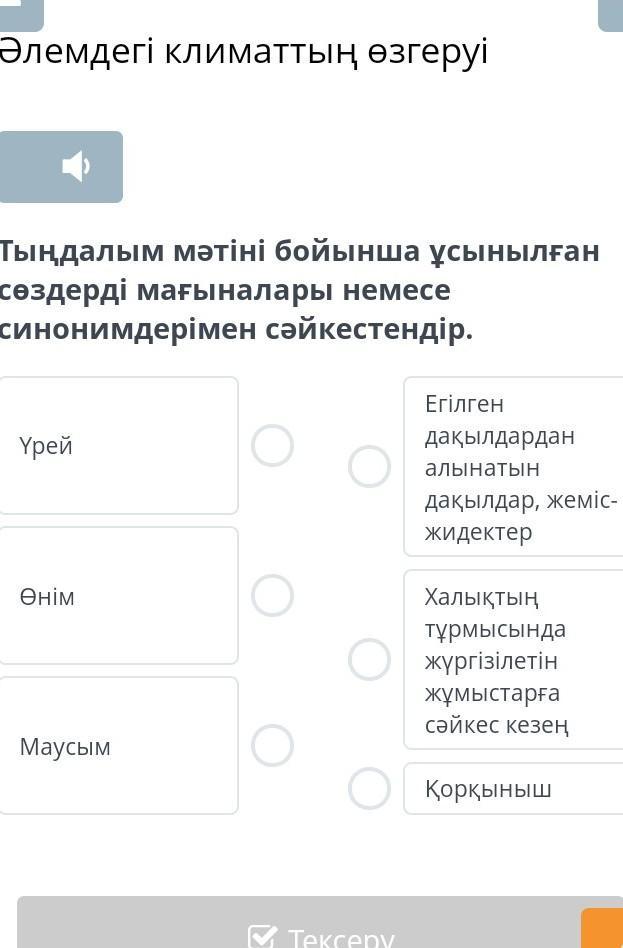Viewport: 623px width, 948px height.
Task: Click the Әлемдегі климаттың өзгеруі heading
Action: pos(243,52)
